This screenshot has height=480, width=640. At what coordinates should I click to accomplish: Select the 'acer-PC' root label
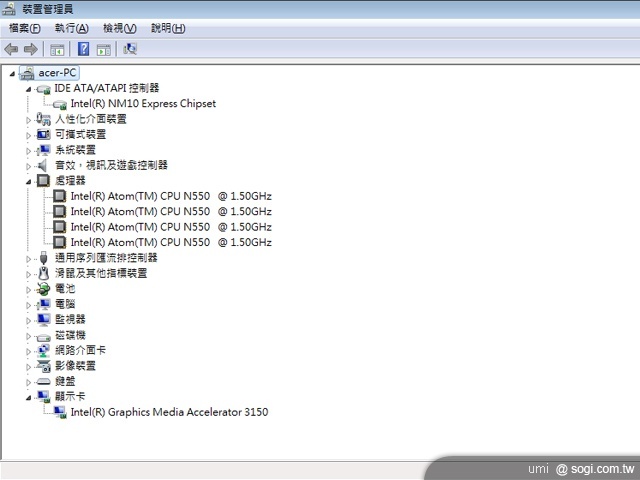[57, 73]
